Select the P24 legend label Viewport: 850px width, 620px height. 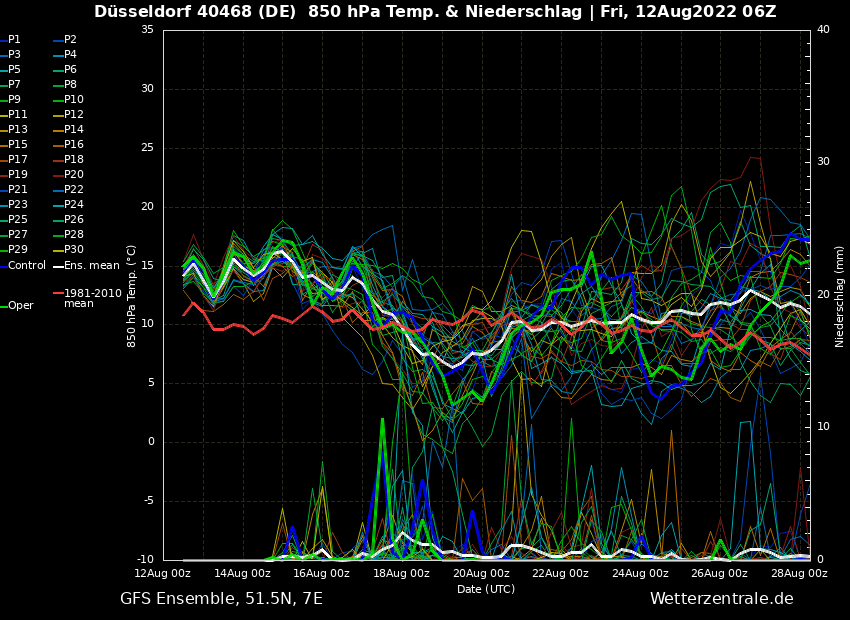(x=74, y=205)
